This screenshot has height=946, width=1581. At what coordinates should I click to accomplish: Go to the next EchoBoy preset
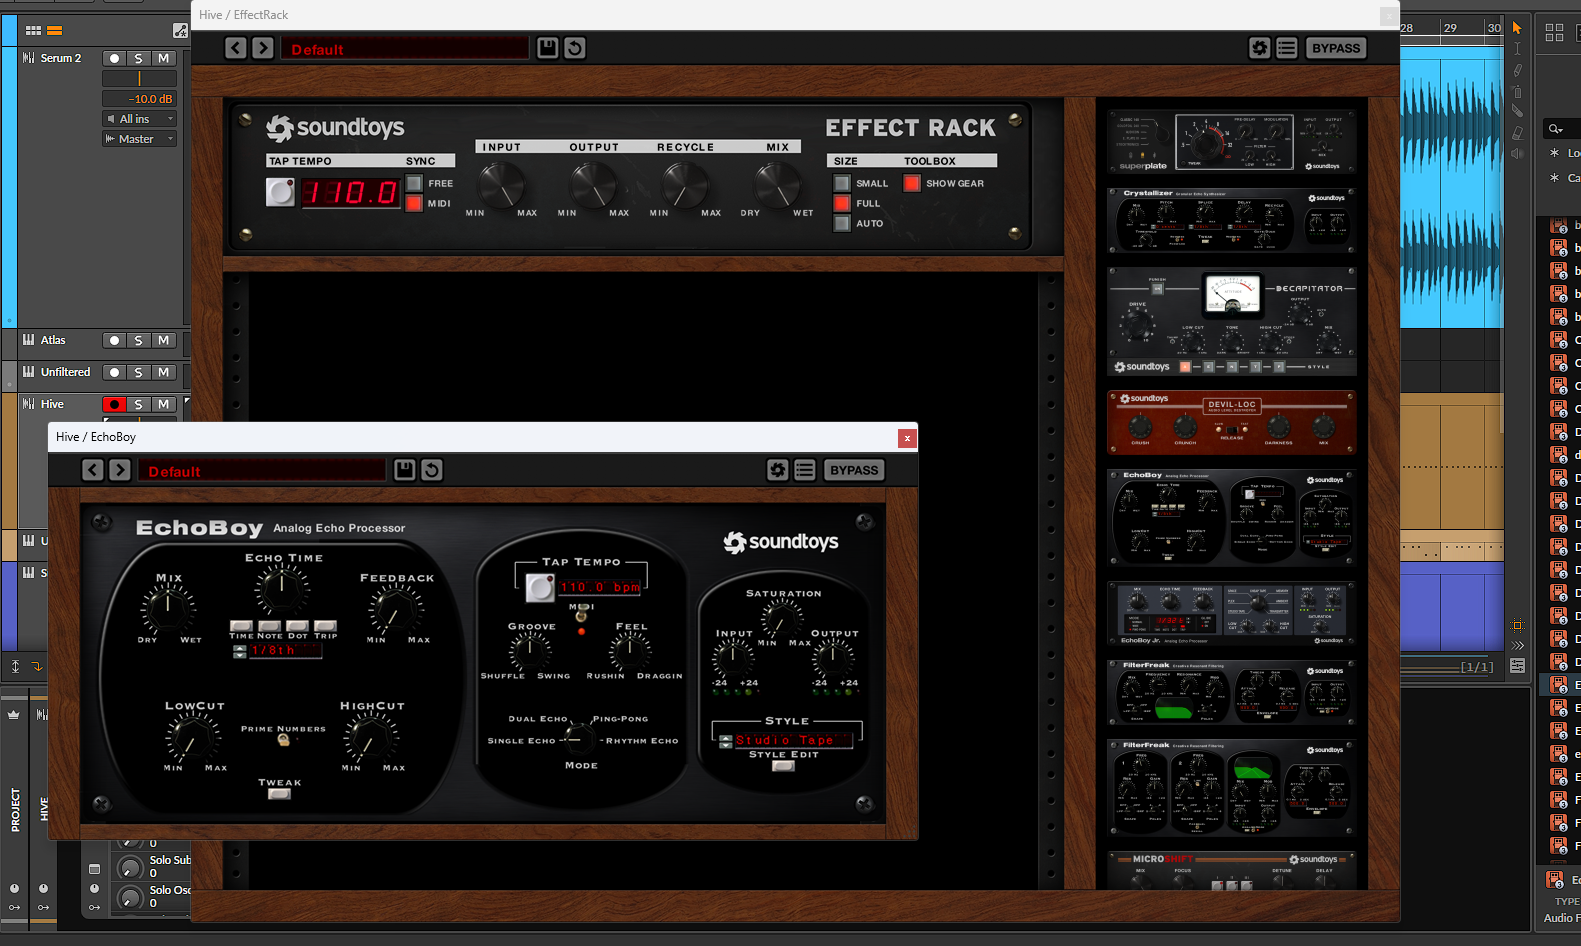click(120, 470)
